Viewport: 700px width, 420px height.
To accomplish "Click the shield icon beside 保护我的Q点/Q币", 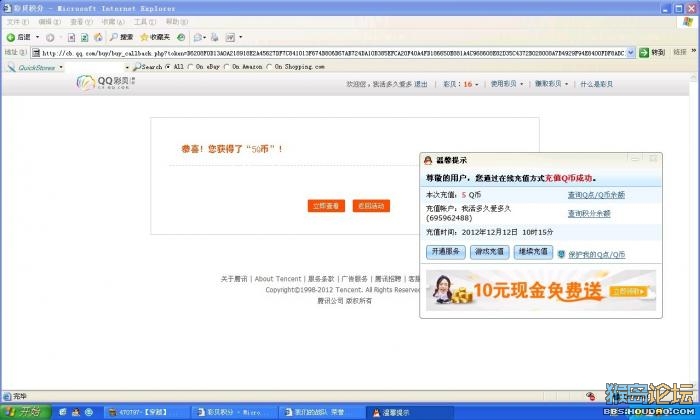I will click(x=561, y=254).
